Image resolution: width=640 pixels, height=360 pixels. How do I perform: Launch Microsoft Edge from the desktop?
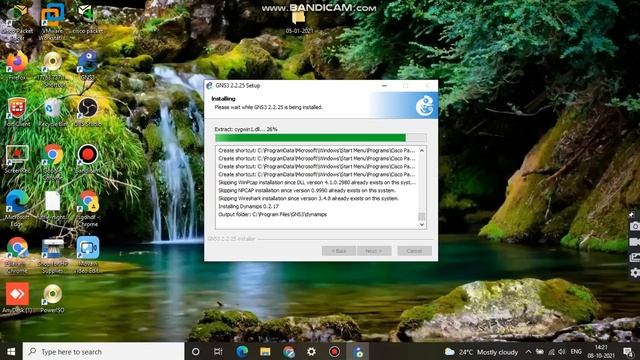pos(17,208)
